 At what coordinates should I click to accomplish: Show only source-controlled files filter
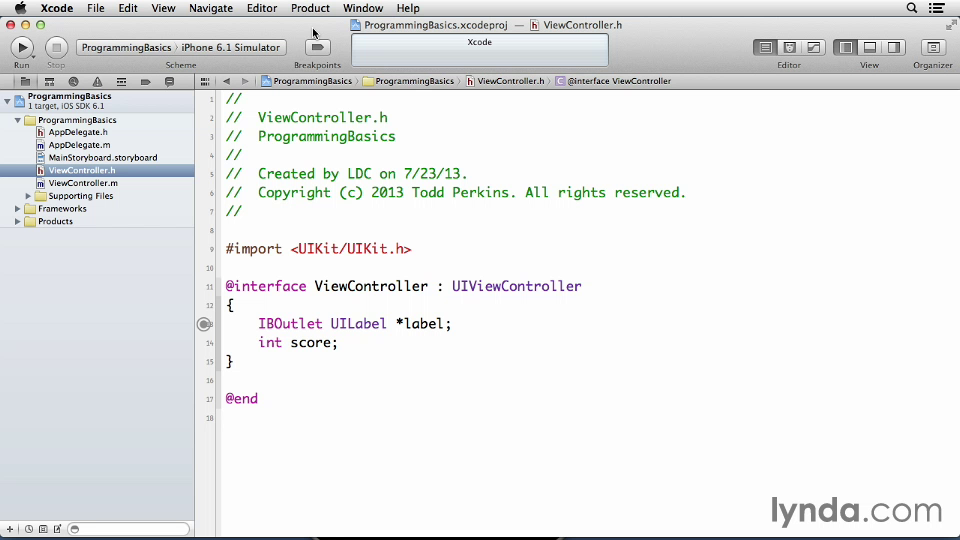pyautogui.click(x=43, y=529)
